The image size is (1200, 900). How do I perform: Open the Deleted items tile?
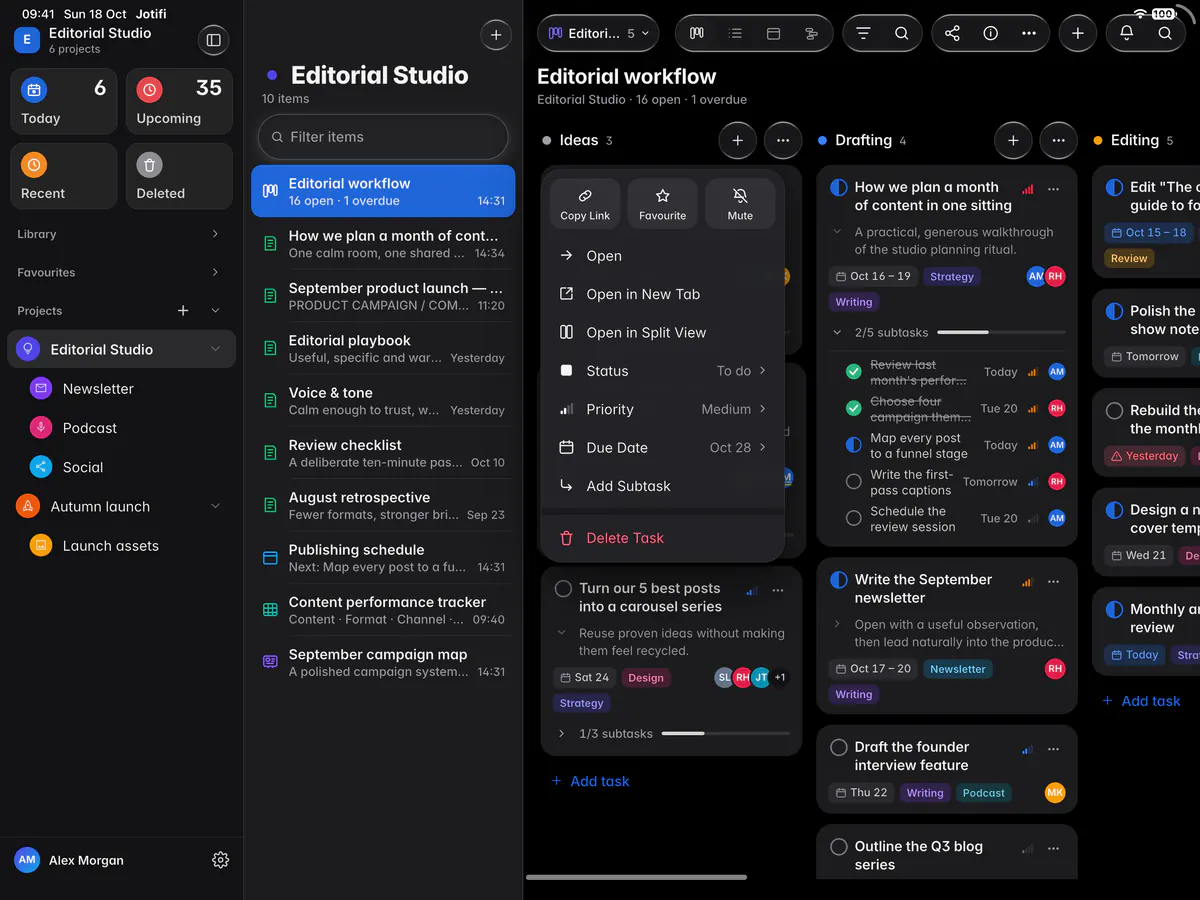tap(179, 176)
